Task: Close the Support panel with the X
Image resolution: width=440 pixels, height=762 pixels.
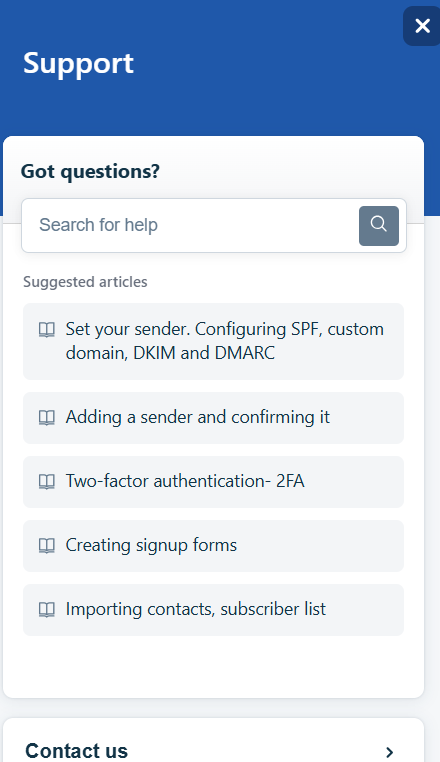Action: [x=422, y=26]
